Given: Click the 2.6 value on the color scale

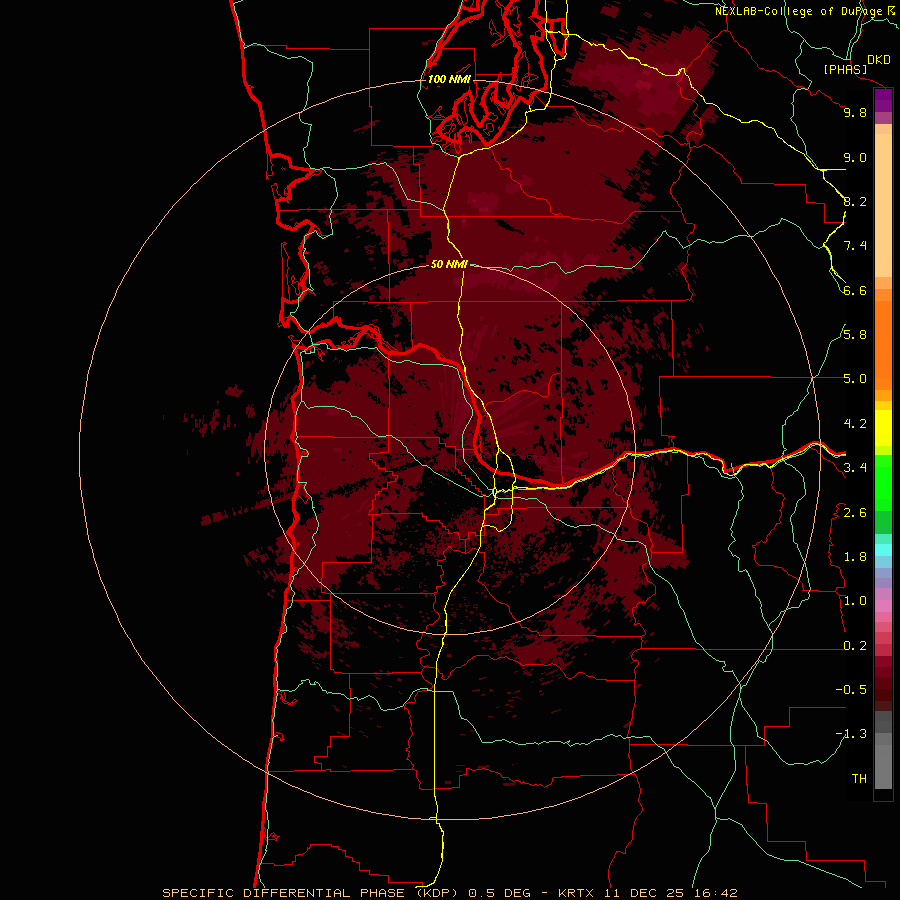Looking at the screenshot, I should tap(855, 513).
